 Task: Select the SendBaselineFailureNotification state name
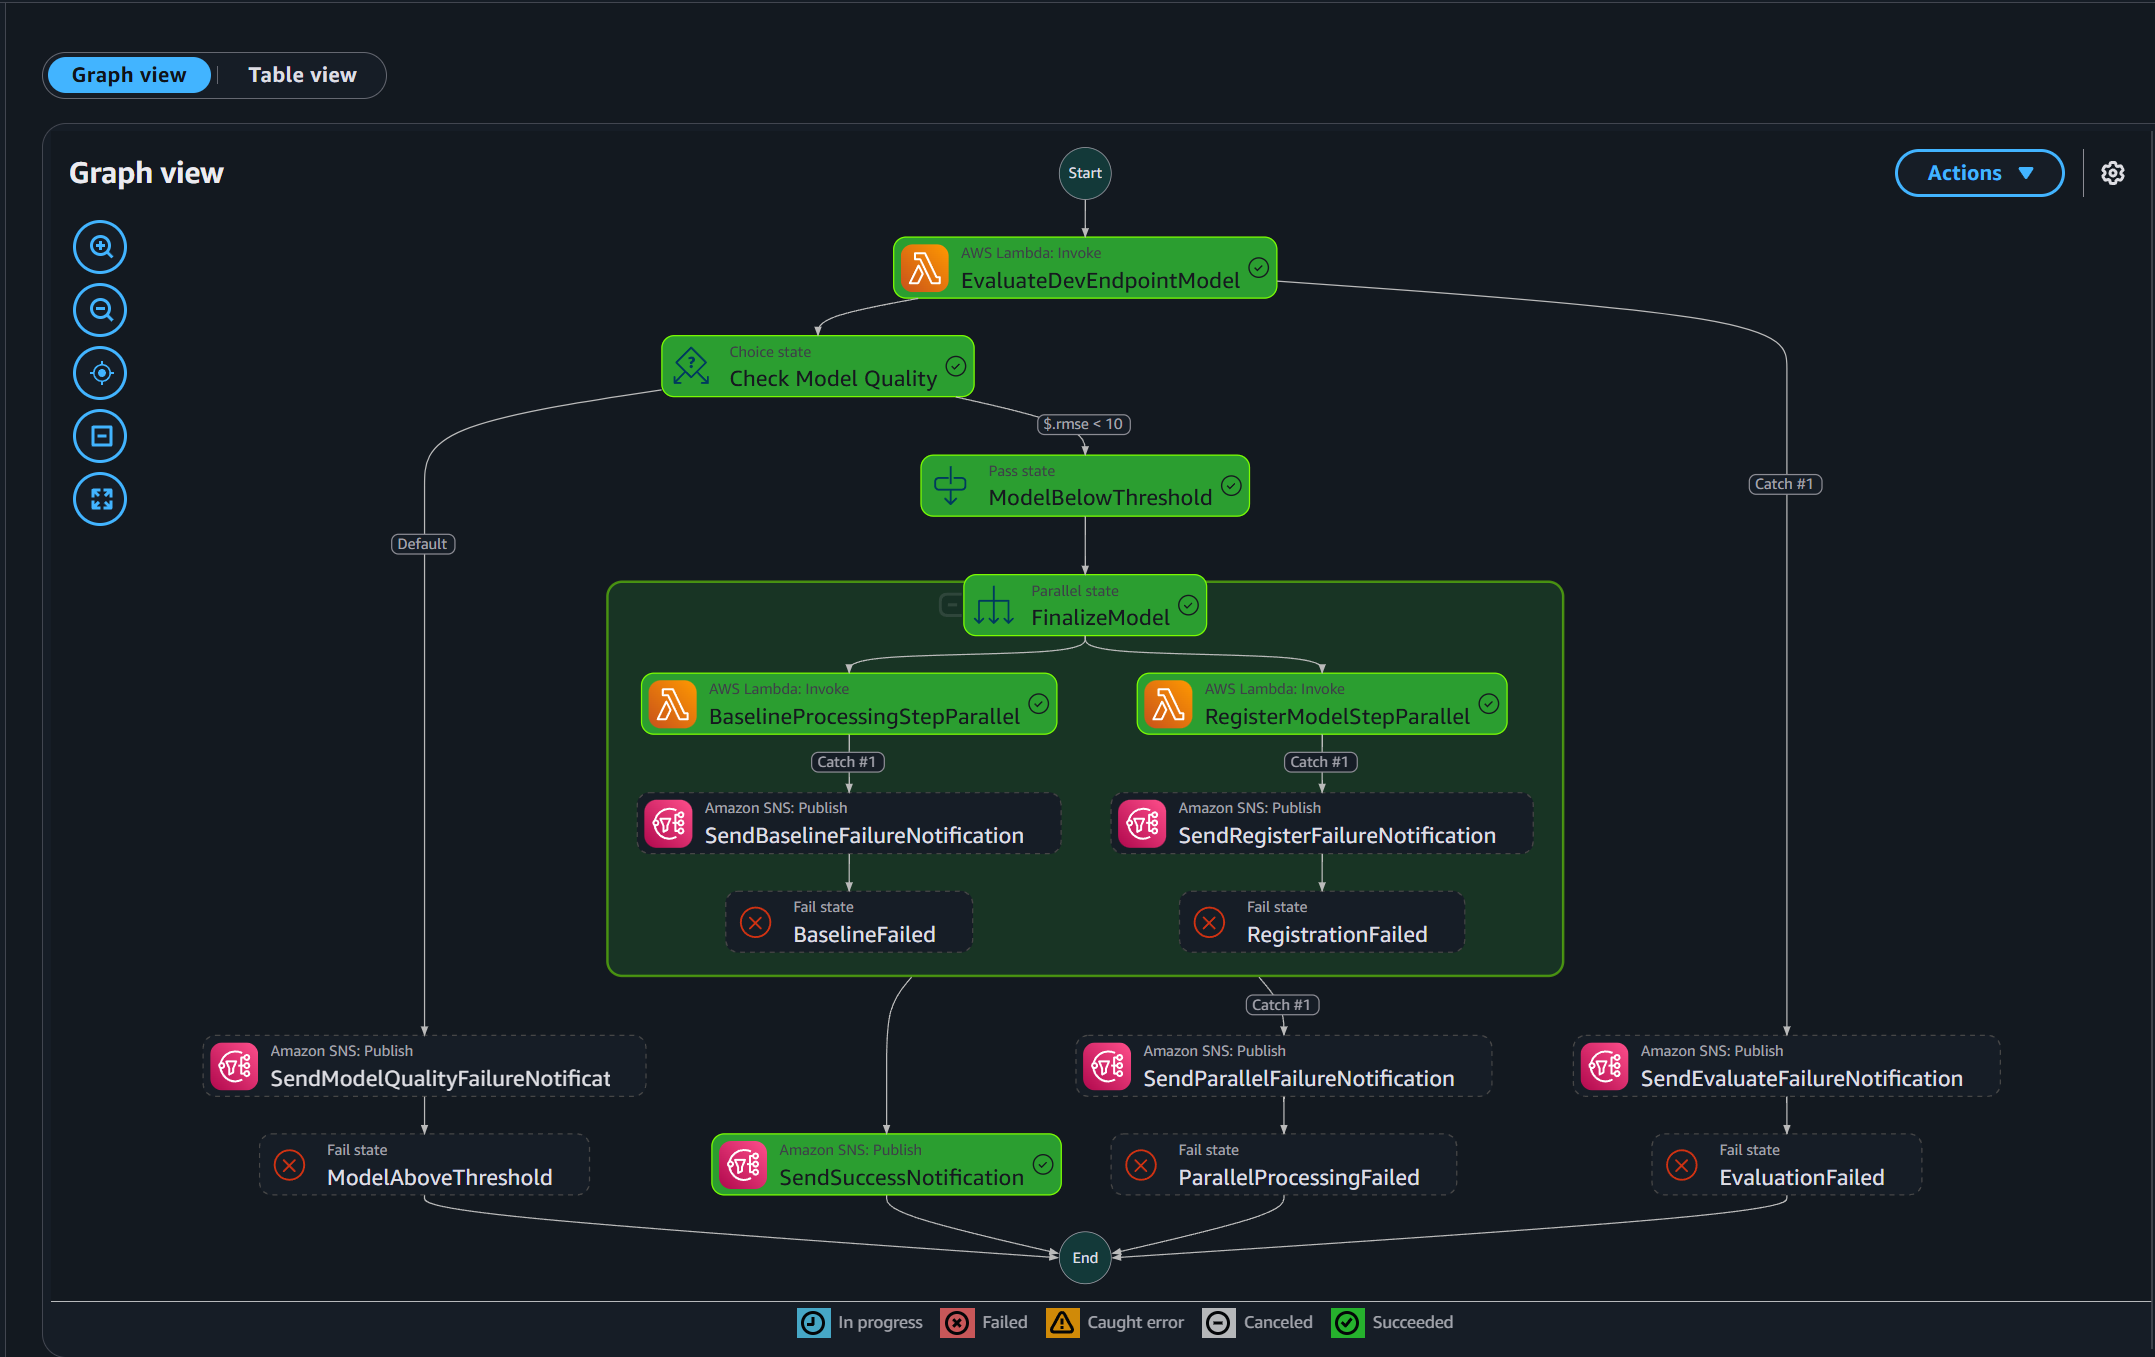coord(864,836)
